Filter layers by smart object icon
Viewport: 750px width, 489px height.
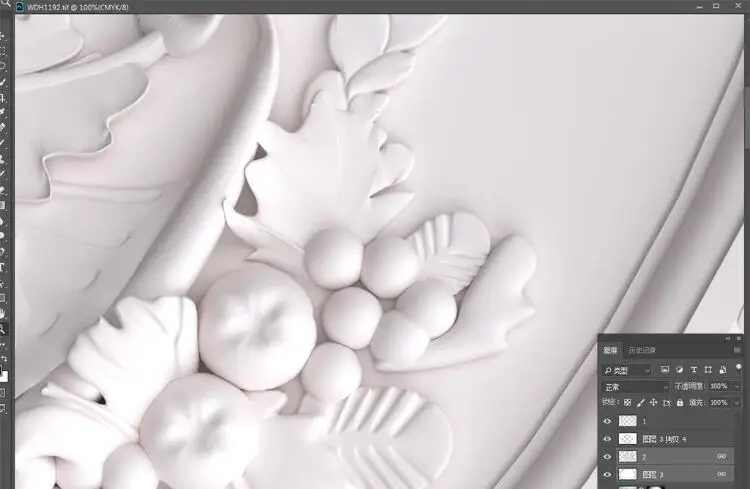point(723,369)
